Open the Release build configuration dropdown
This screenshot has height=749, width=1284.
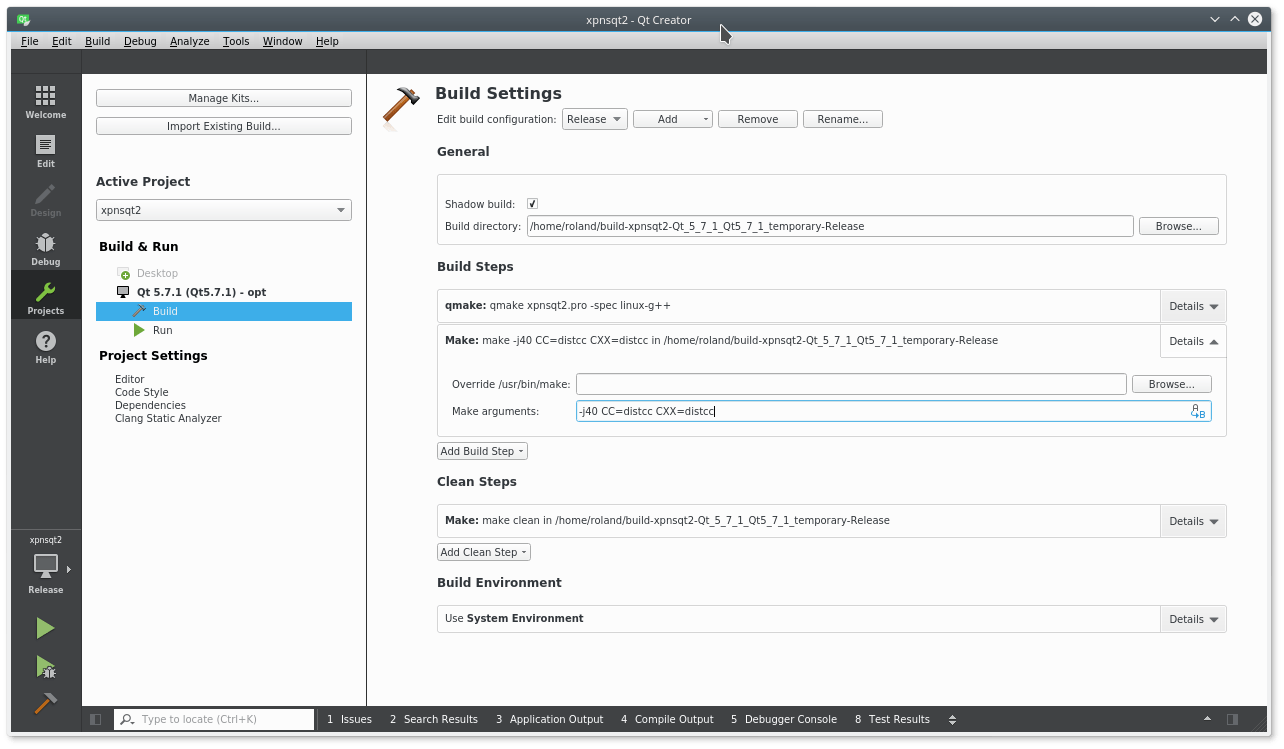[595, 119]
